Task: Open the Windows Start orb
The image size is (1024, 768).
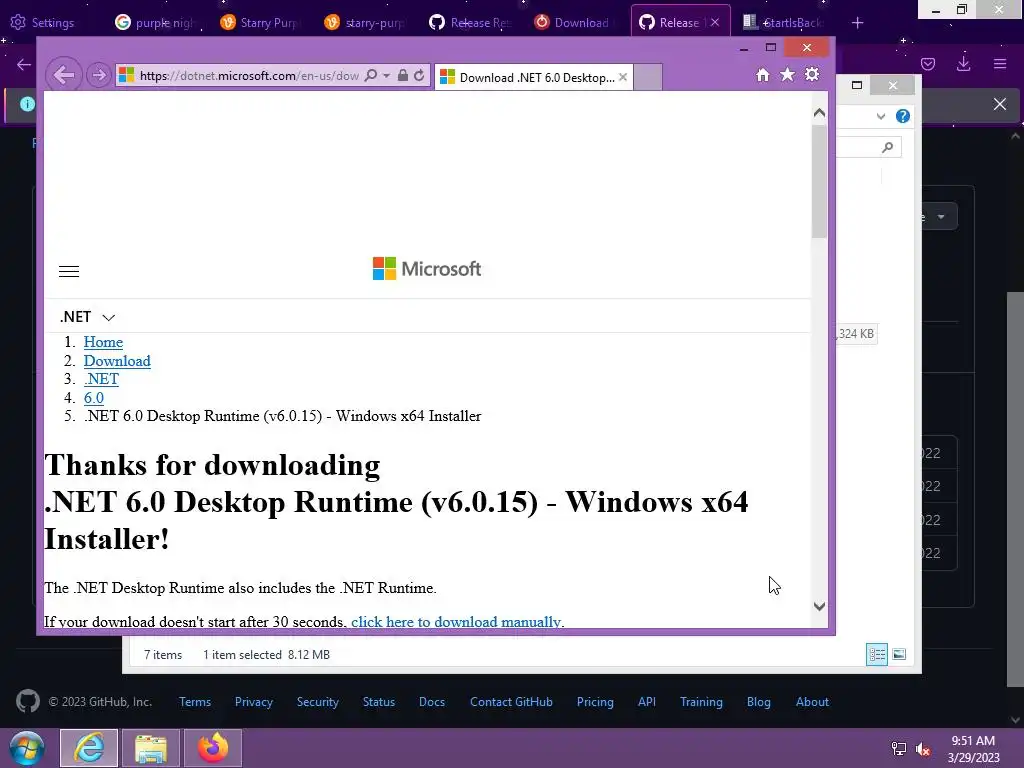Action: click(x=27, y=748)
